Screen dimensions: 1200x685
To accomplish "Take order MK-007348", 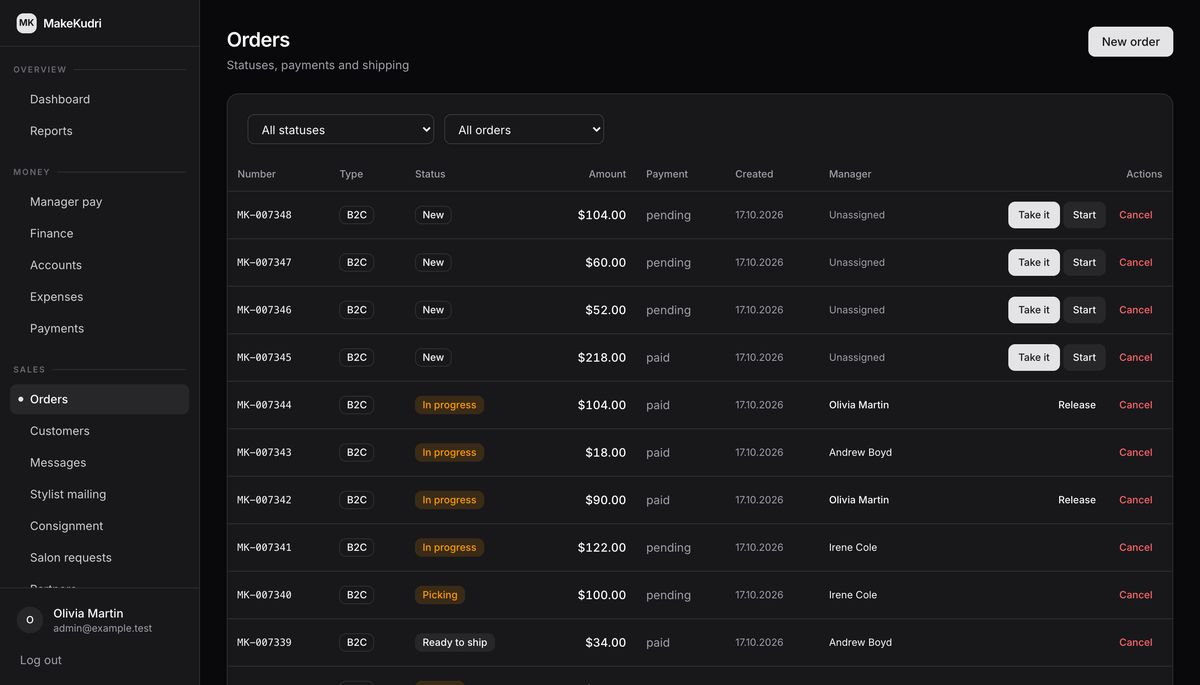I will pyautogui.click(x=1034, y=215).
